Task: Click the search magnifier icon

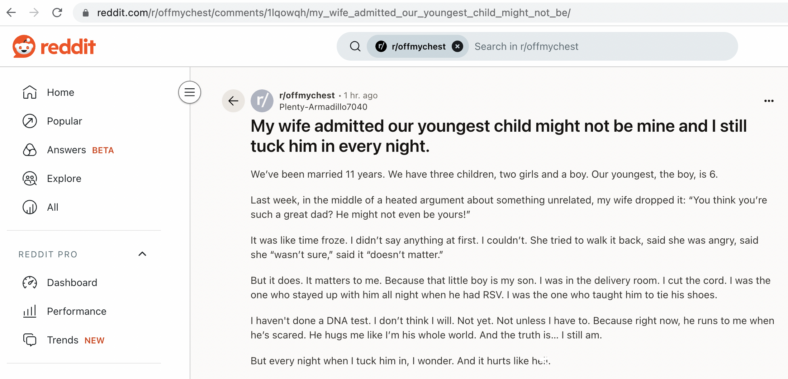Action: [x=355, y=47]
